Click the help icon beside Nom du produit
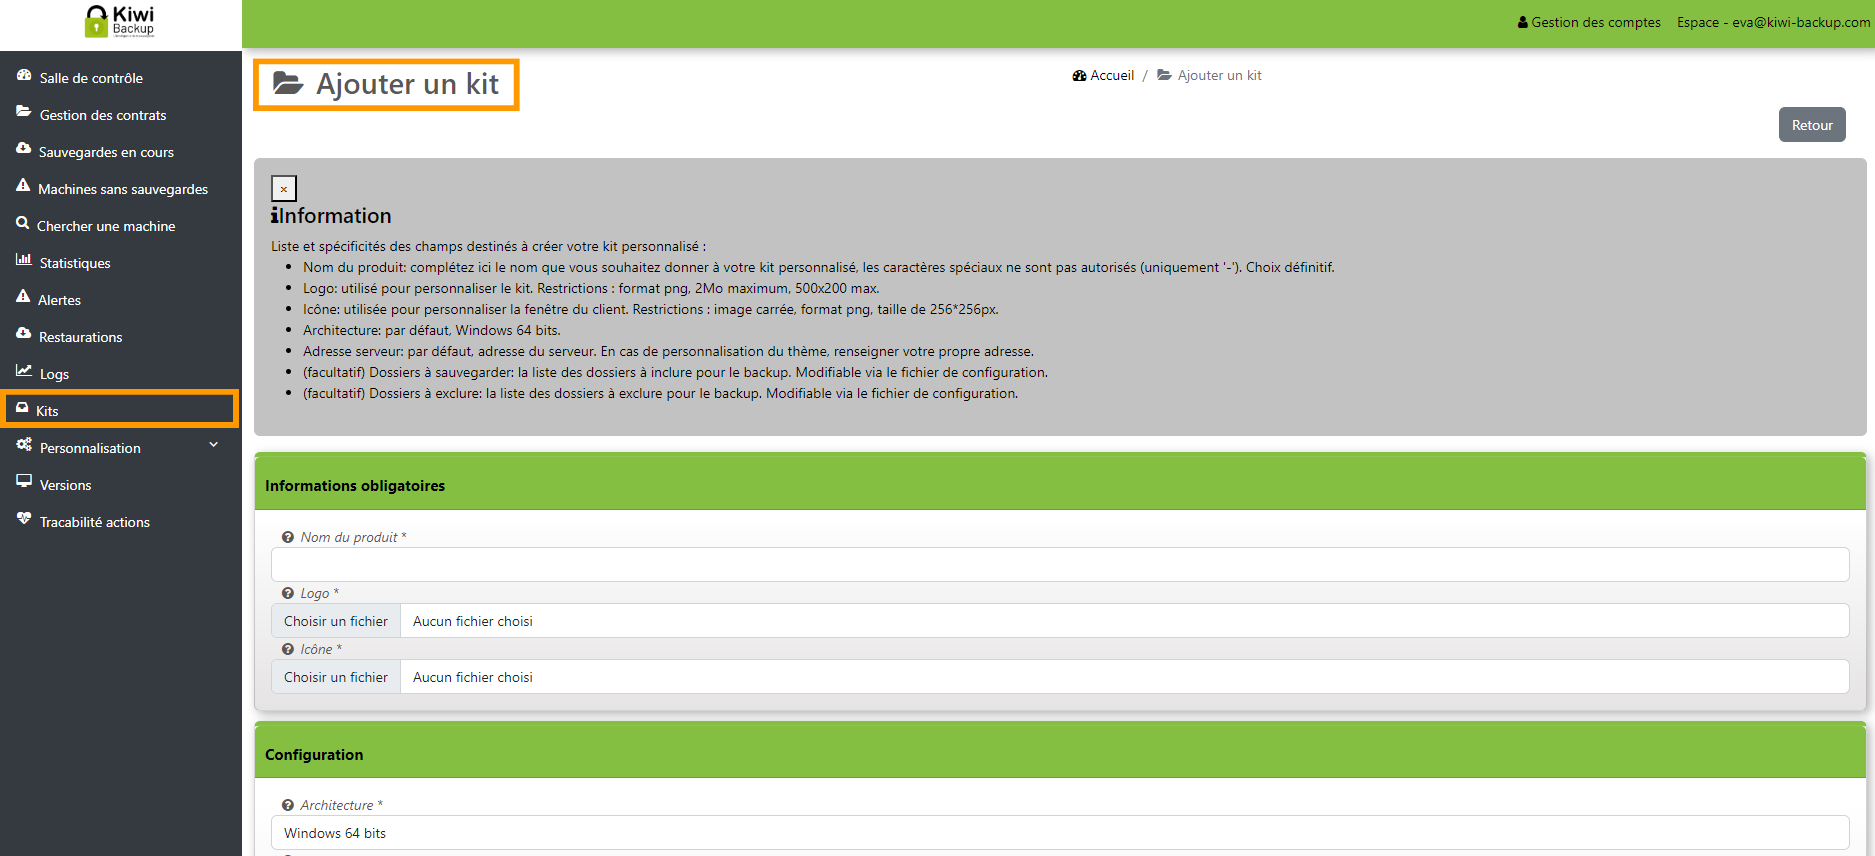 pyautogui.click(x=288, y=538)
